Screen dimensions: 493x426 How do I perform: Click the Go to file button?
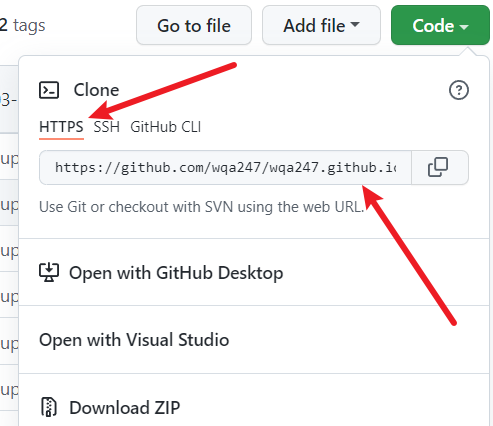click(x=194, y=25)
